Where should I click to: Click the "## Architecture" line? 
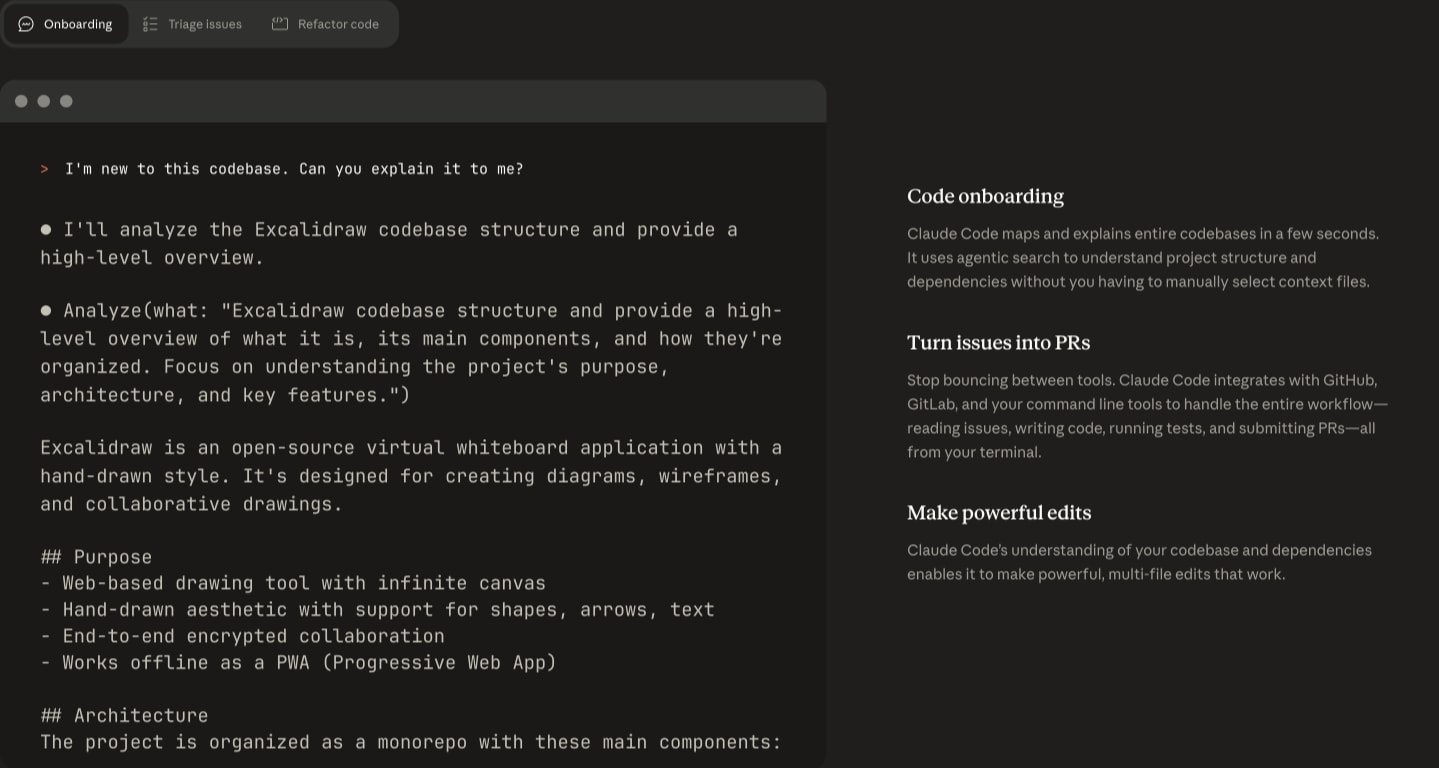[124, 715]
